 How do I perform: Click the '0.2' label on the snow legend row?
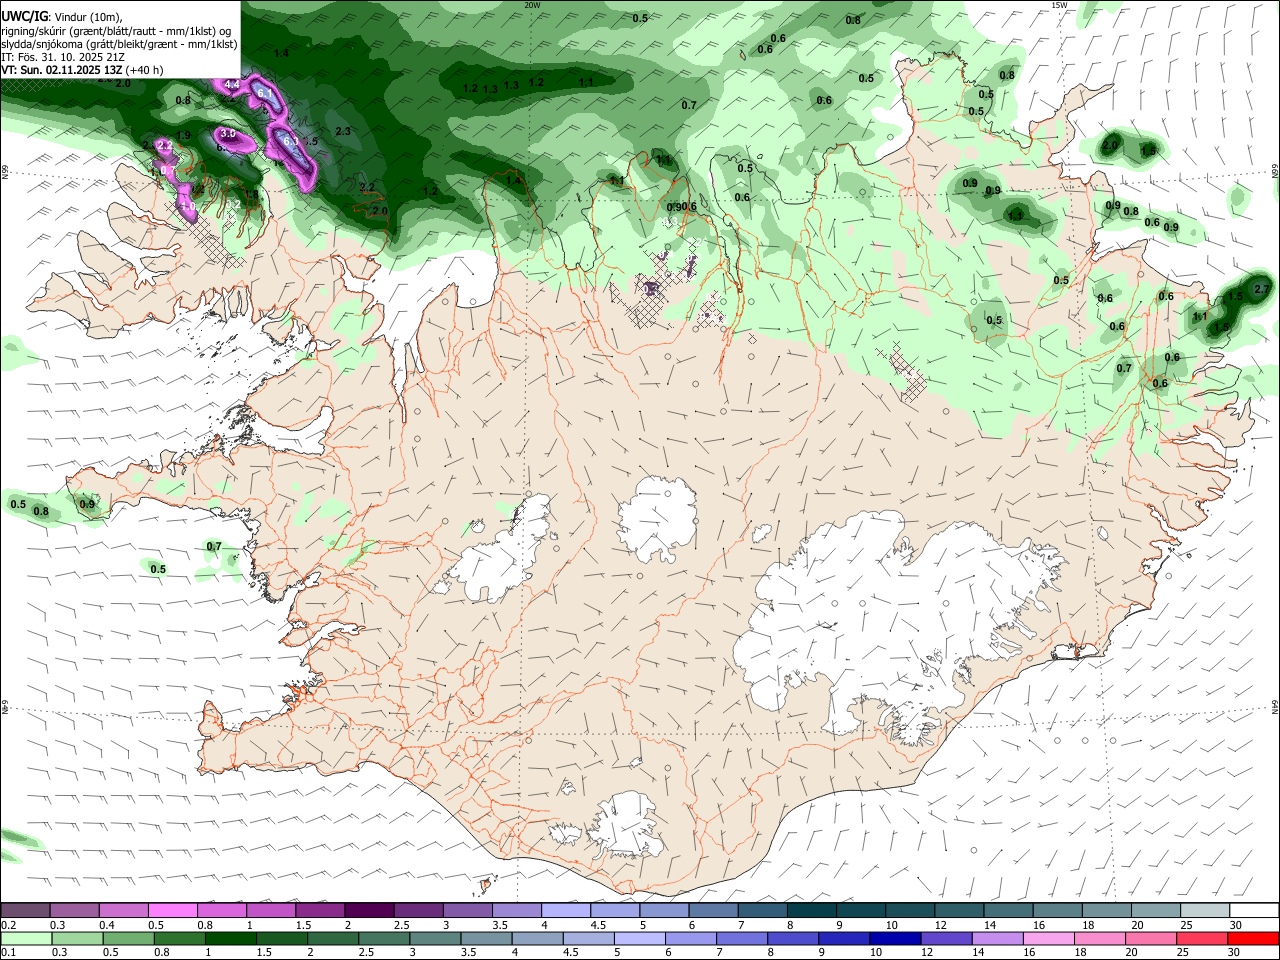[8, 925]
